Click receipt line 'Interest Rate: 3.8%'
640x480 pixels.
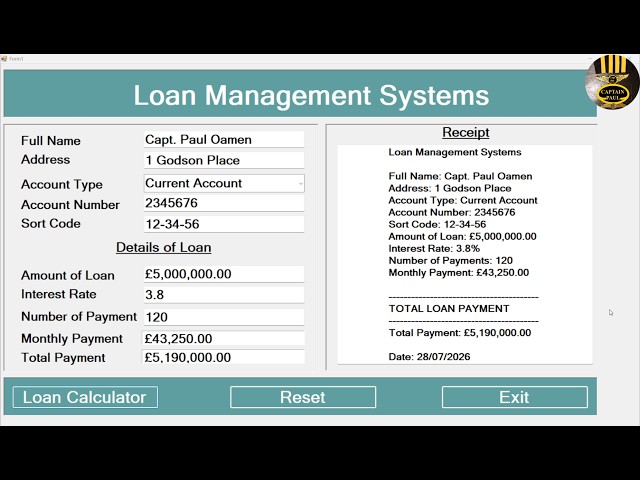point(434,249)
